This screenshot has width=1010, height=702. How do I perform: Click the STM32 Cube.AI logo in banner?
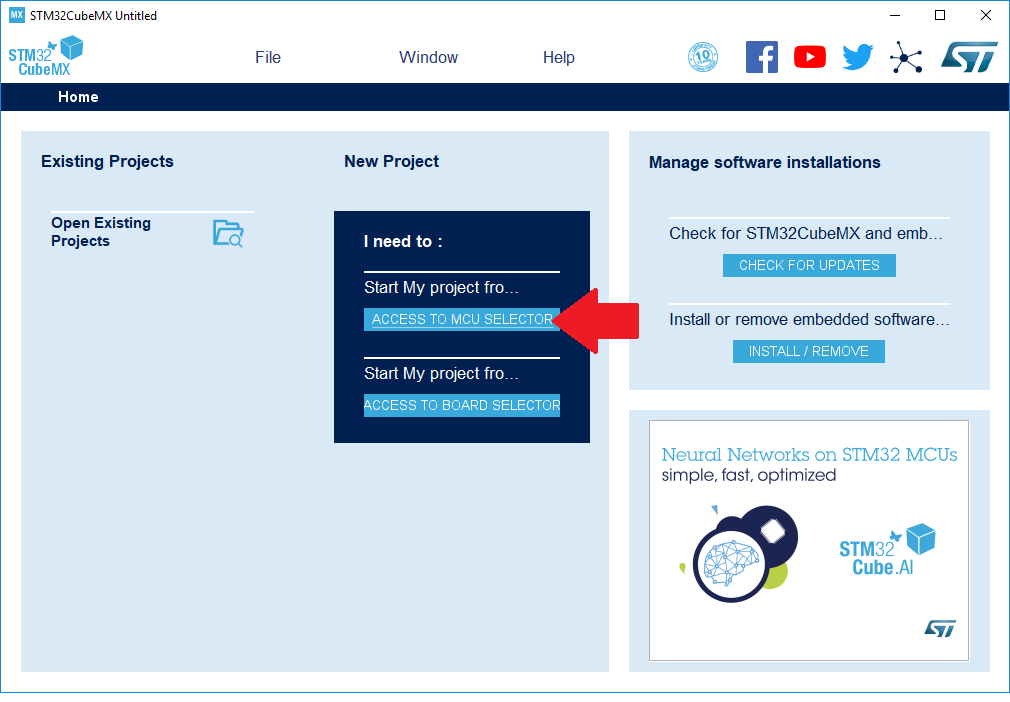click(x=887, y=550)
